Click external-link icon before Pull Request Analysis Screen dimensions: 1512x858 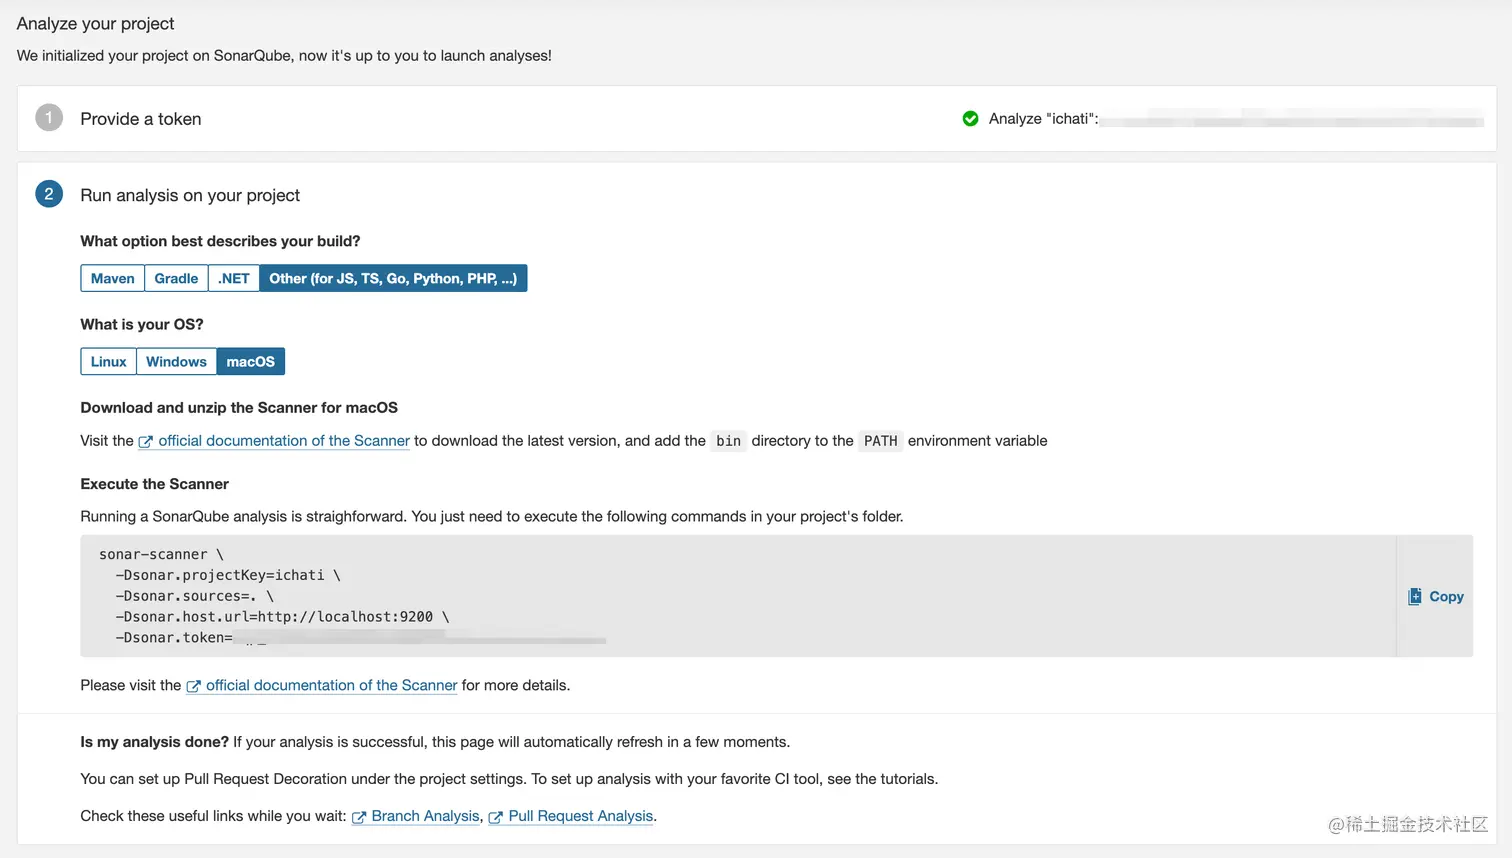495,817
